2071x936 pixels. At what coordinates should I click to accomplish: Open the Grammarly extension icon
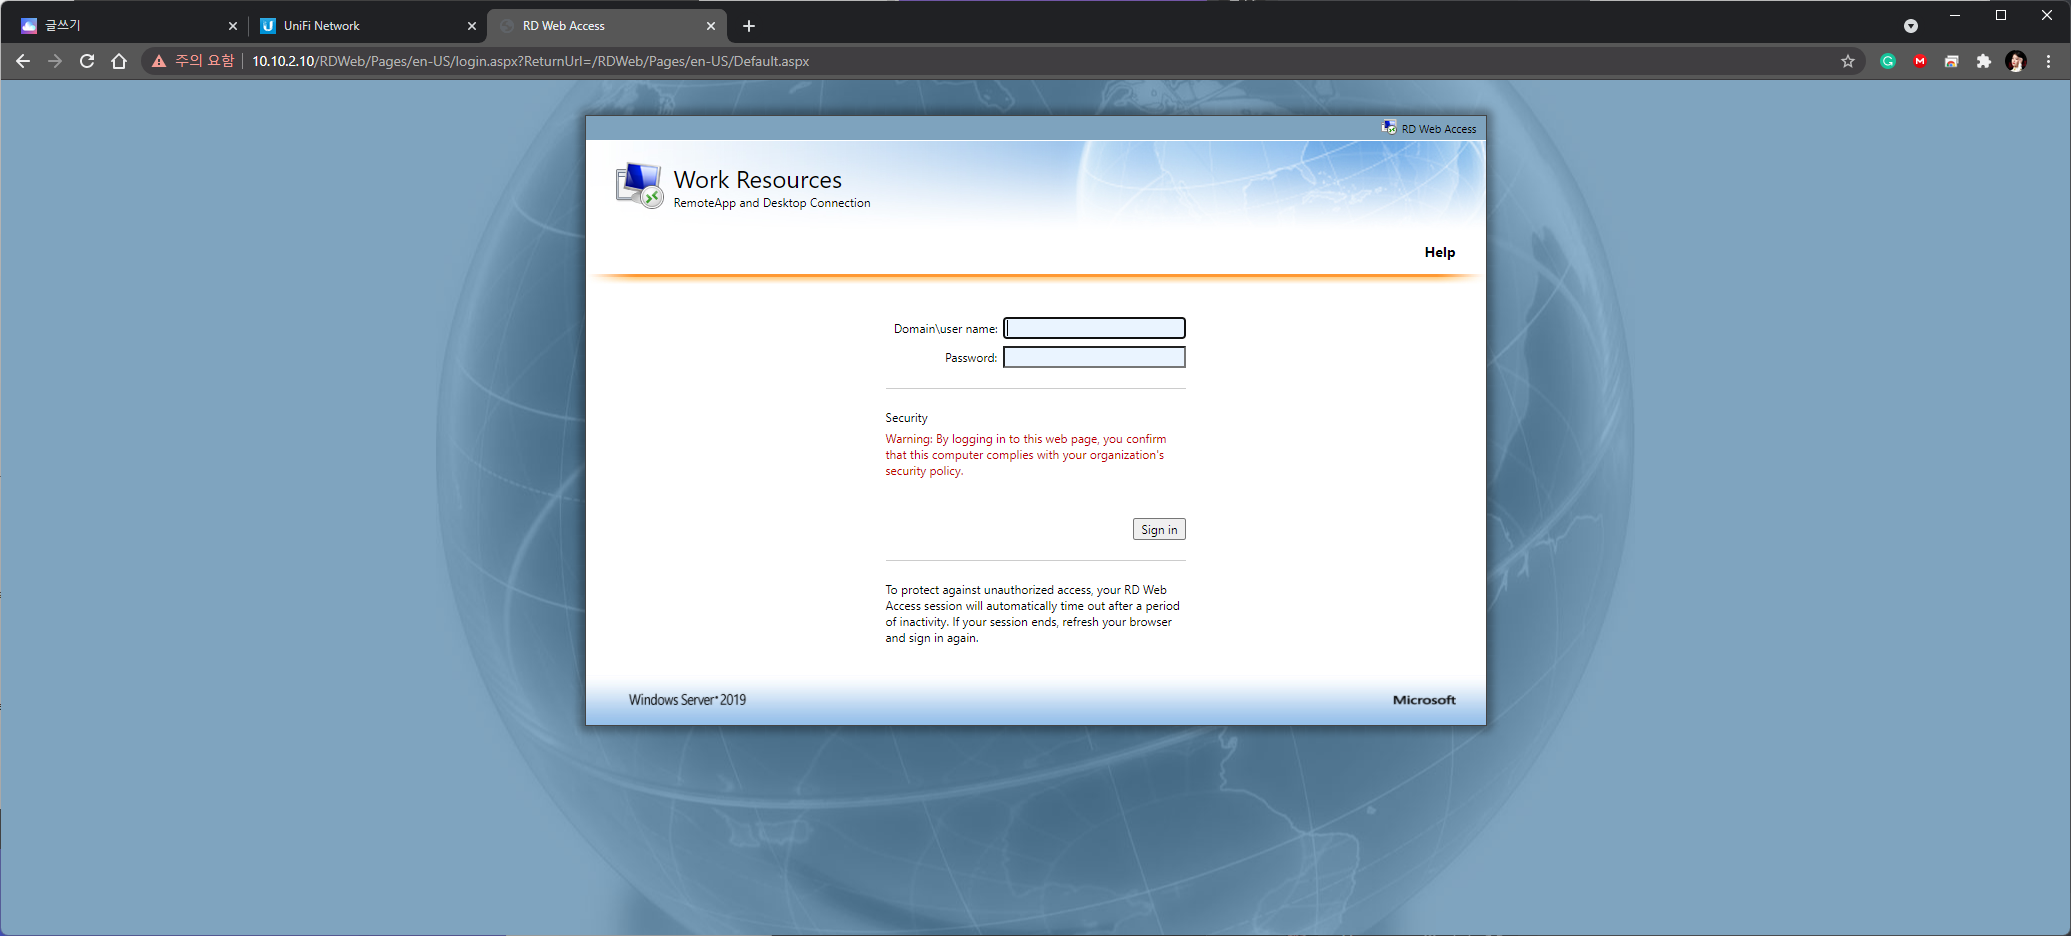click(x=1888, y=61)
